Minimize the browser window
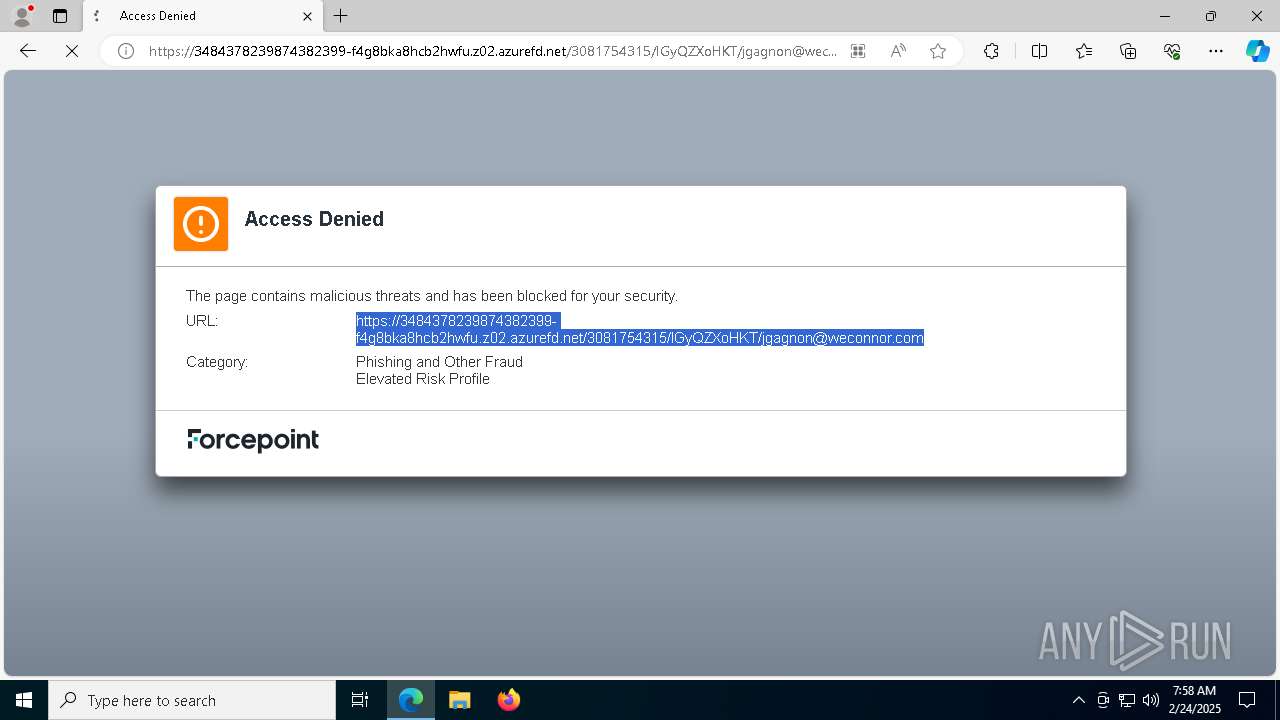The width and height of the screenshot is (1280, 720). pos(1165,16)
